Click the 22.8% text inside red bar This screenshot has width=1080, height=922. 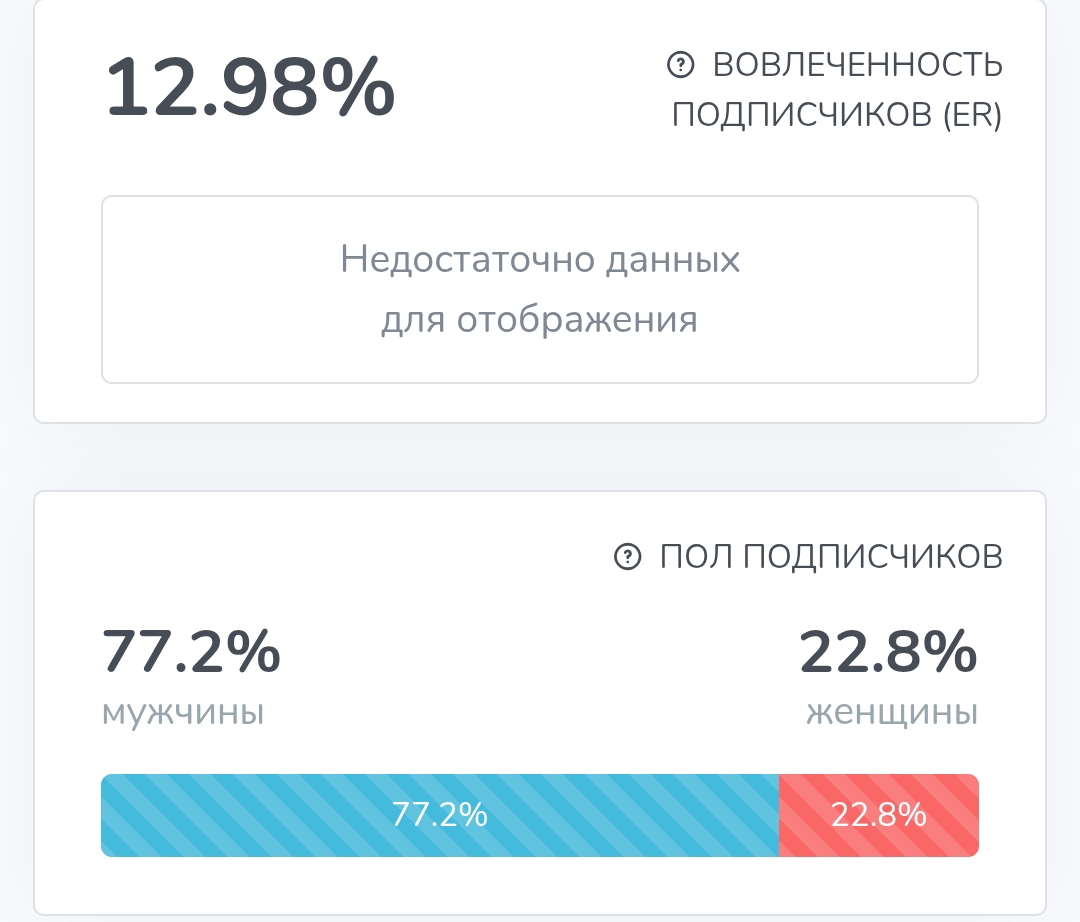pyautogui.click(x=879, y=815)
